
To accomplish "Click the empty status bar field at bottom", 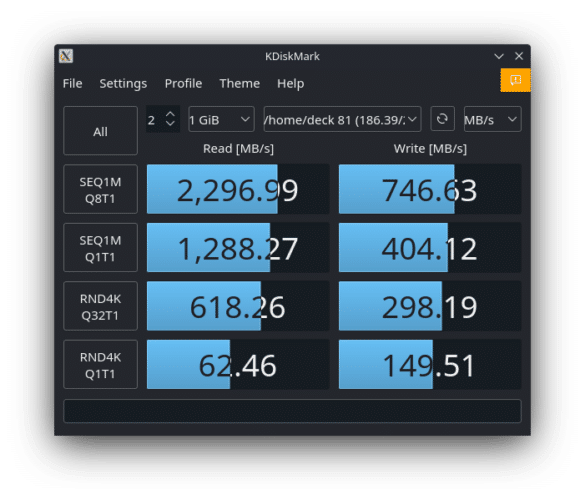I will (292, 411).
